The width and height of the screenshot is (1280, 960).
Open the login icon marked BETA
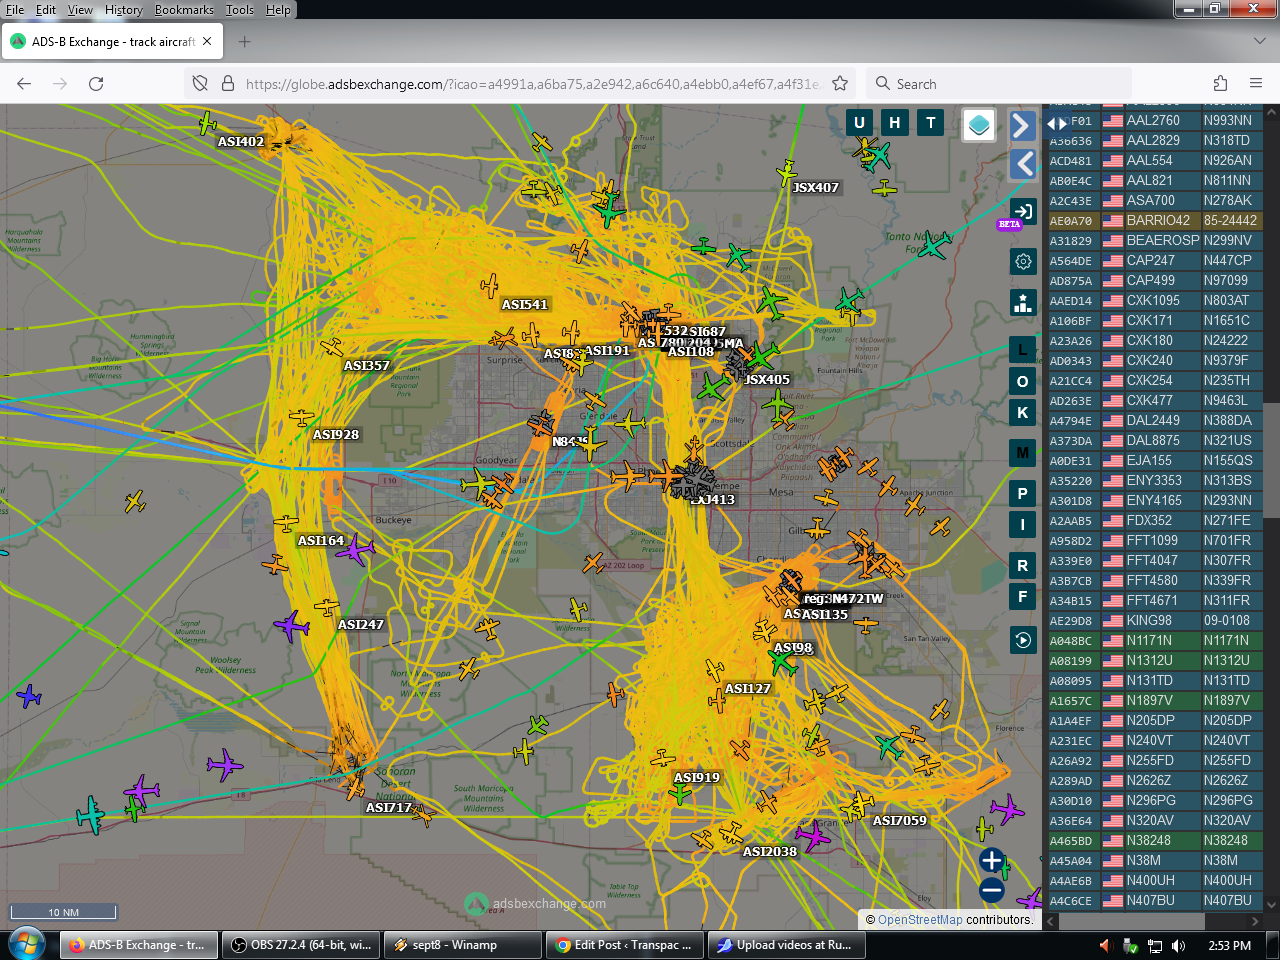point(1023,212)
